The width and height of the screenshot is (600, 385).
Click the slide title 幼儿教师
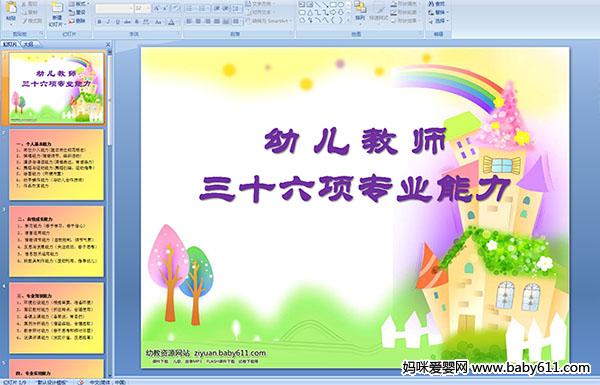click(356, 141)
